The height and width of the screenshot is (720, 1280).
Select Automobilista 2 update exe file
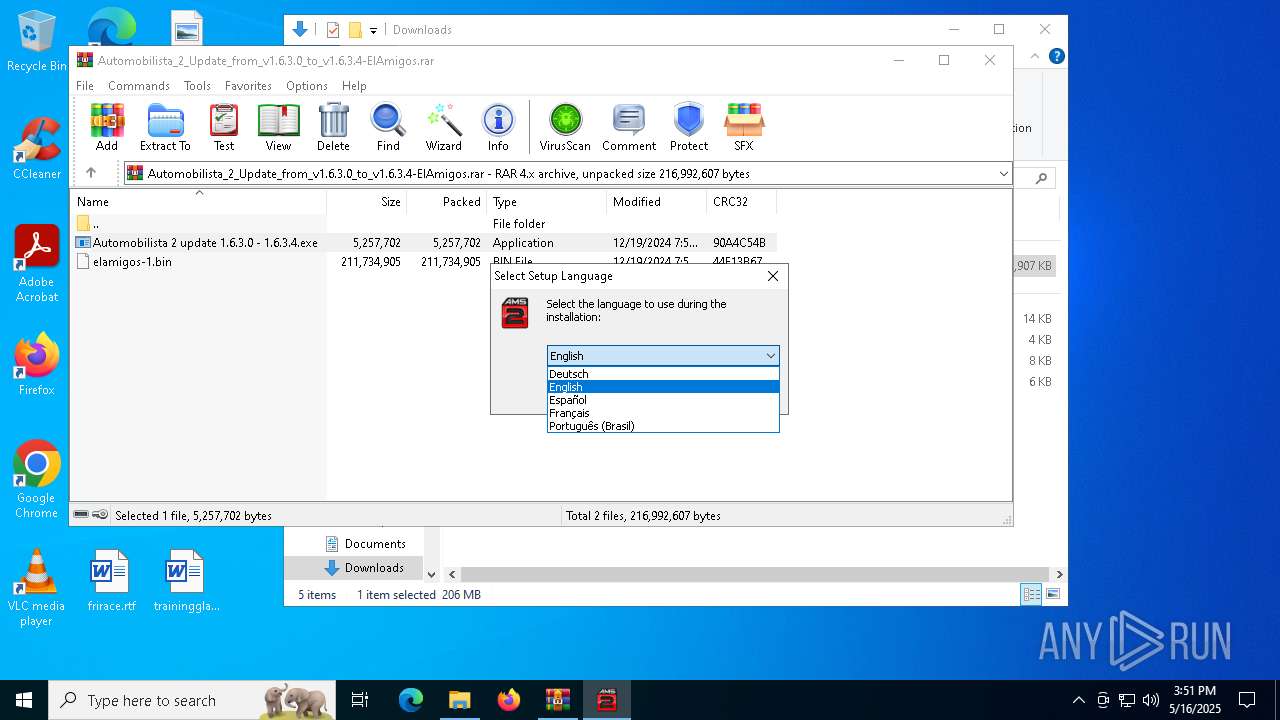click(425, 243)
